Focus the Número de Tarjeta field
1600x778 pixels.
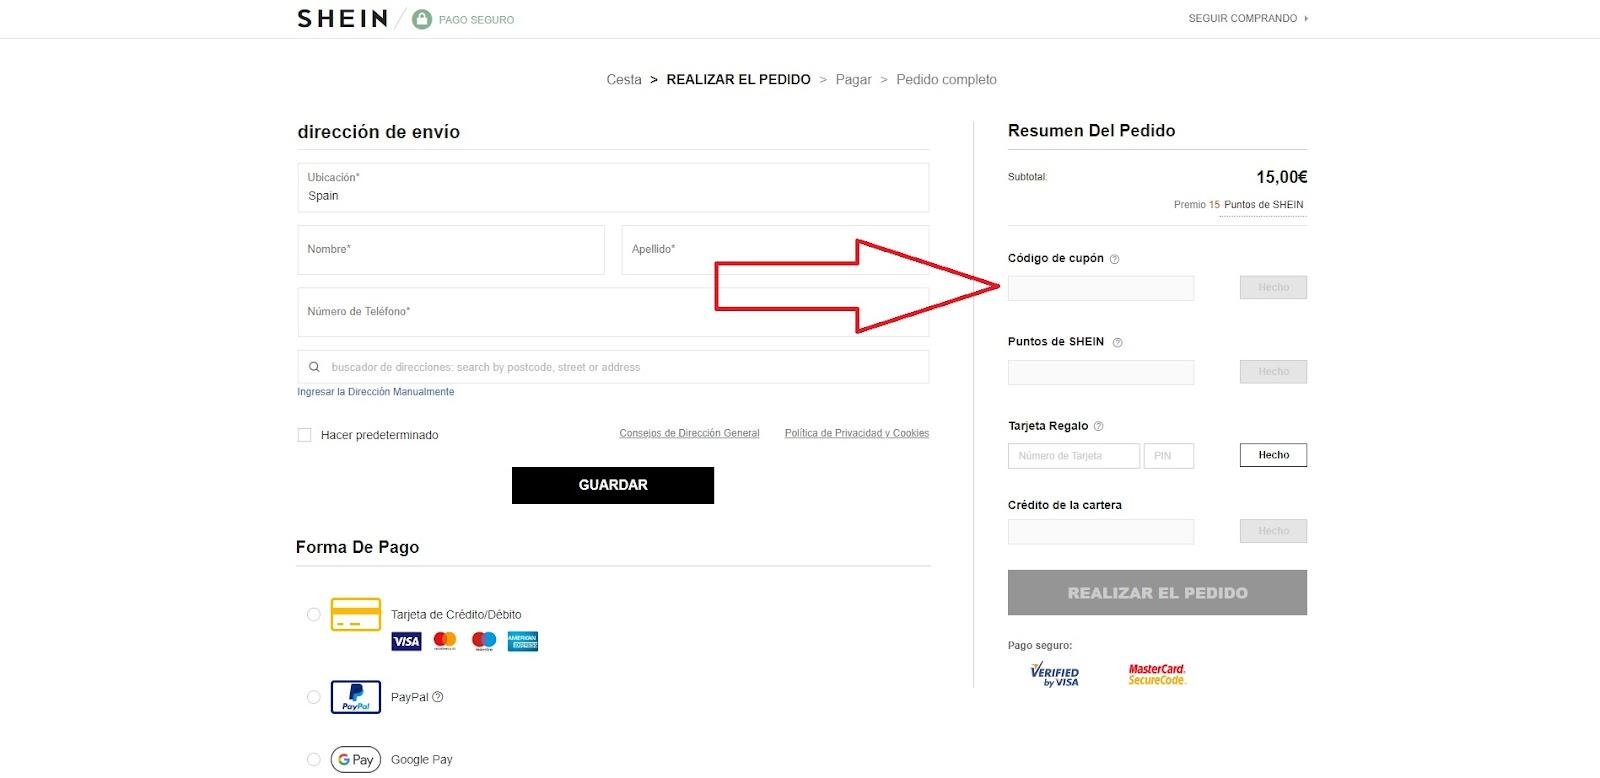pos(1074,456)
